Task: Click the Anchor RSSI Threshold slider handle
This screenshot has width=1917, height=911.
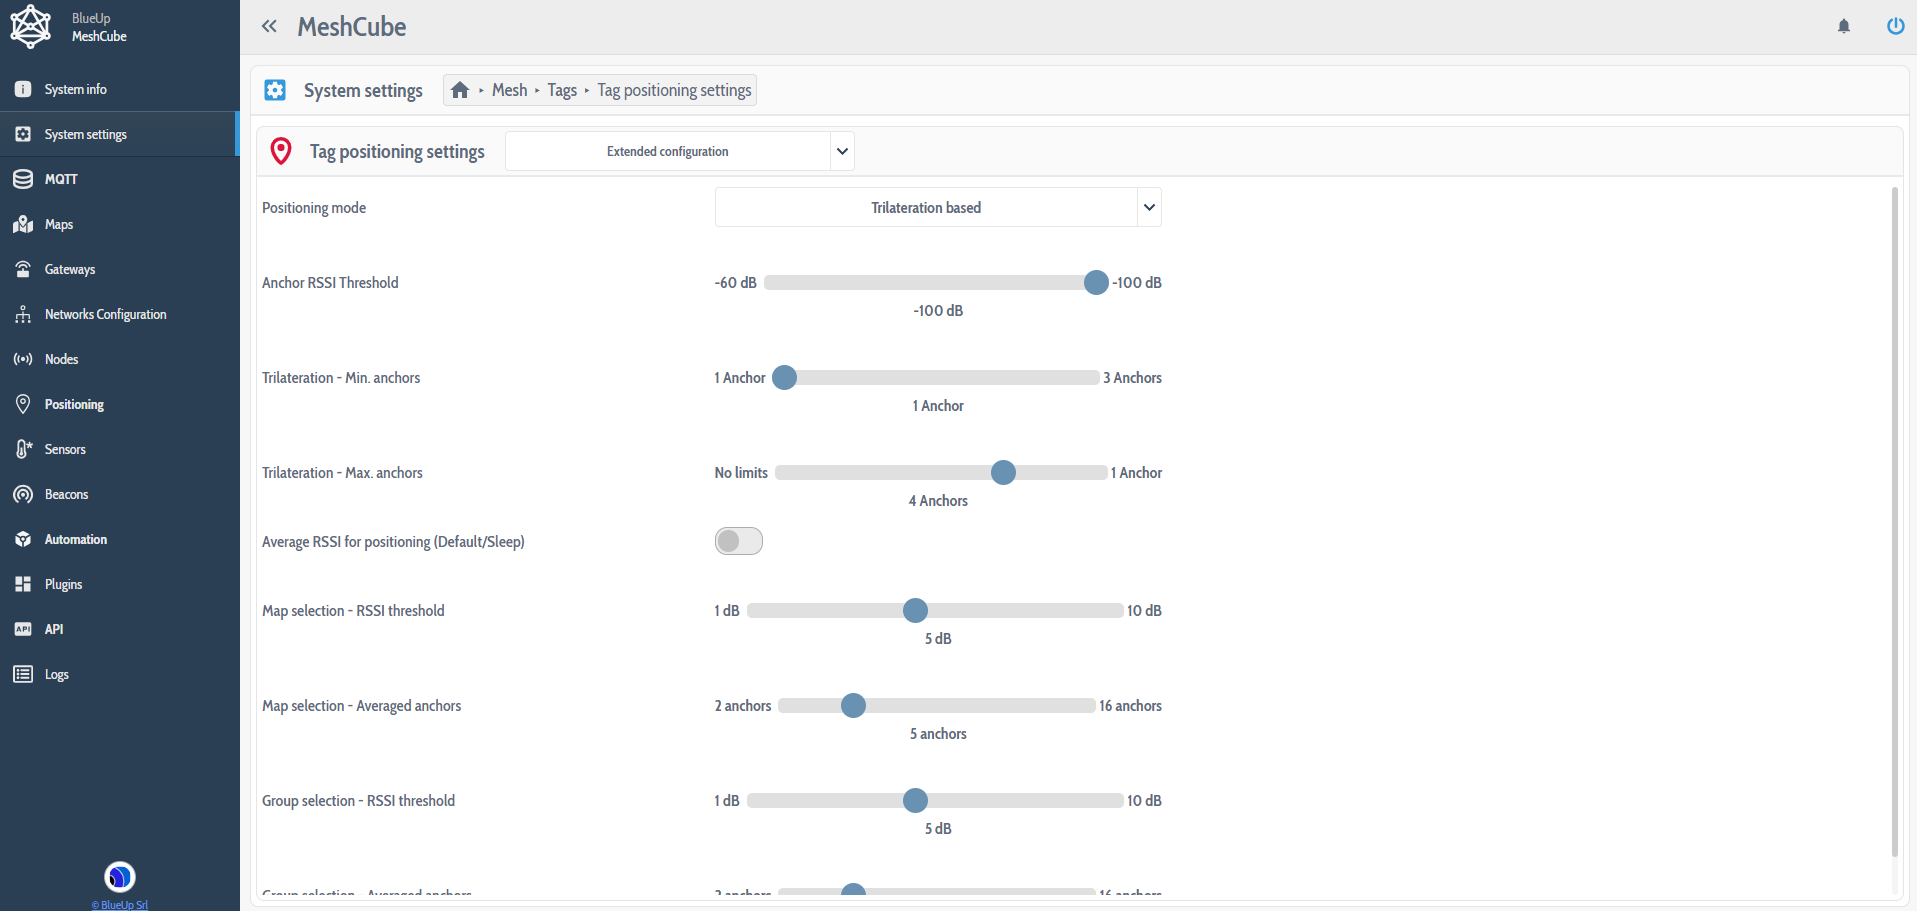Action: 1096,283
